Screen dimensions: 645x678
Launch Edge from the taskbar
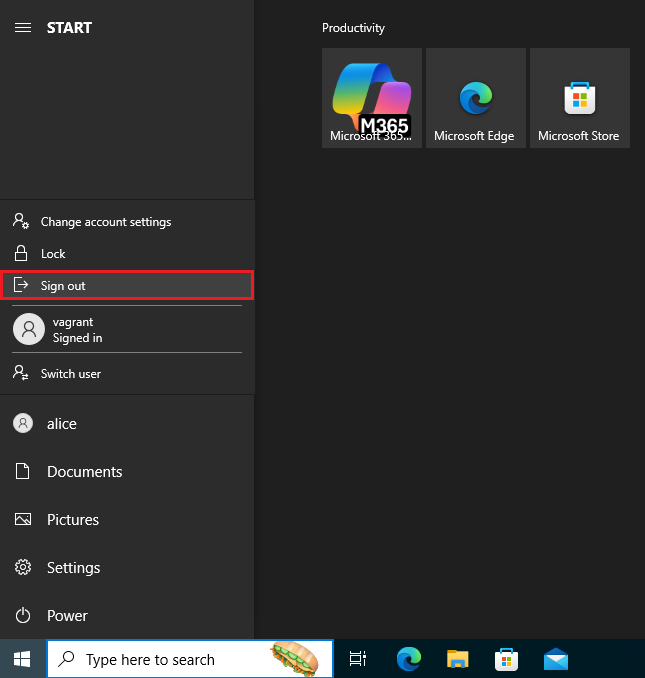pos(409,659)
